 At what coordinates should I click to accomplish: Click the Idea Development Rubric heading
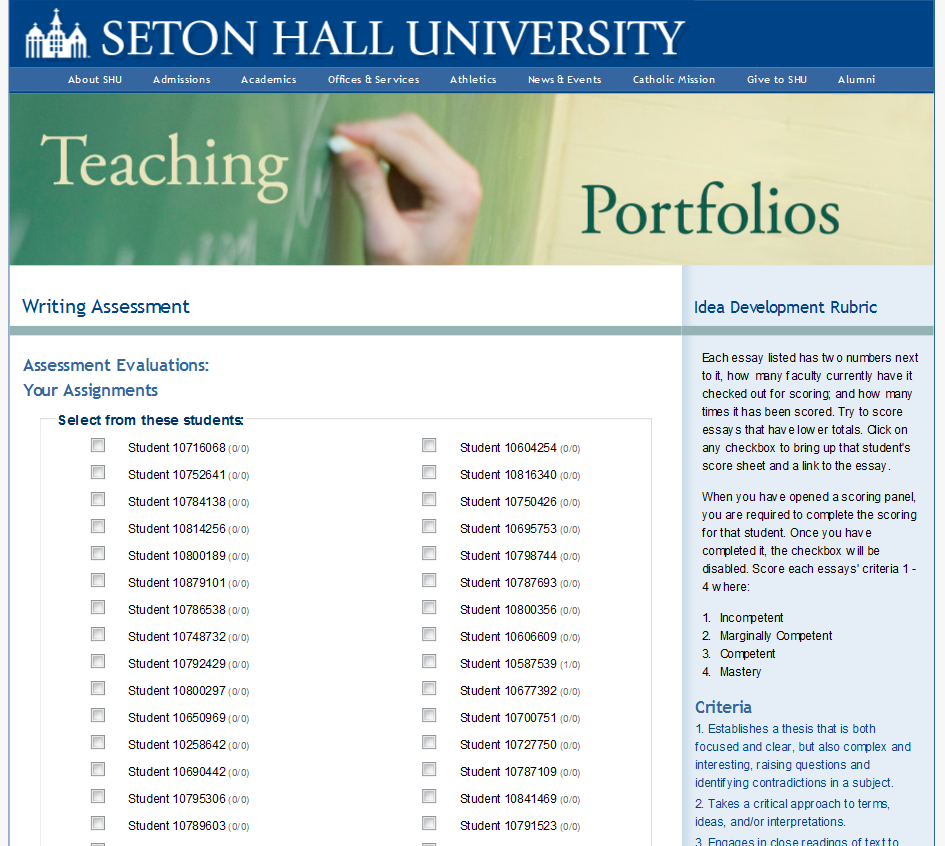click(x=785, y=307)
